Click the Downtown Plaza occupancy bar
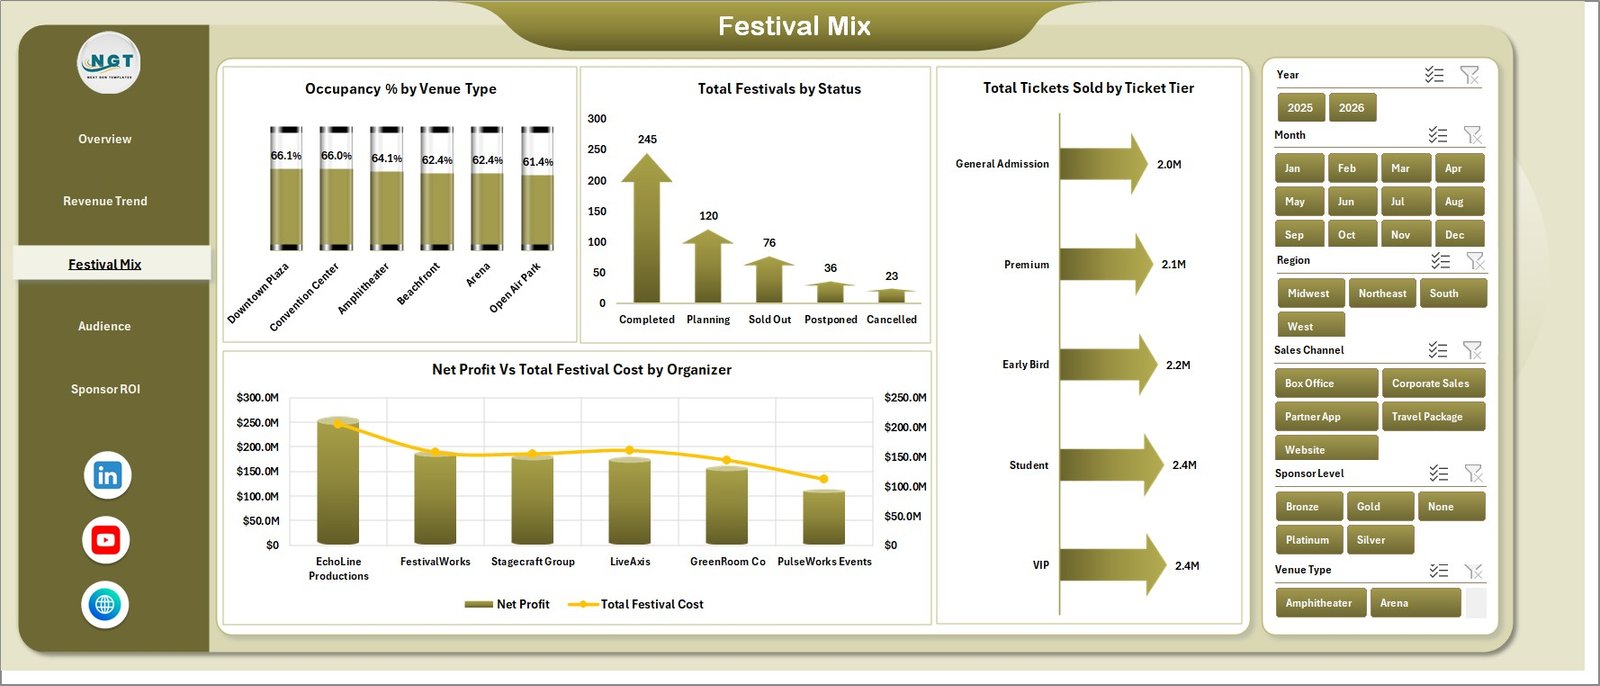Screen dimensions: 1600x686 tap(286, 188)
